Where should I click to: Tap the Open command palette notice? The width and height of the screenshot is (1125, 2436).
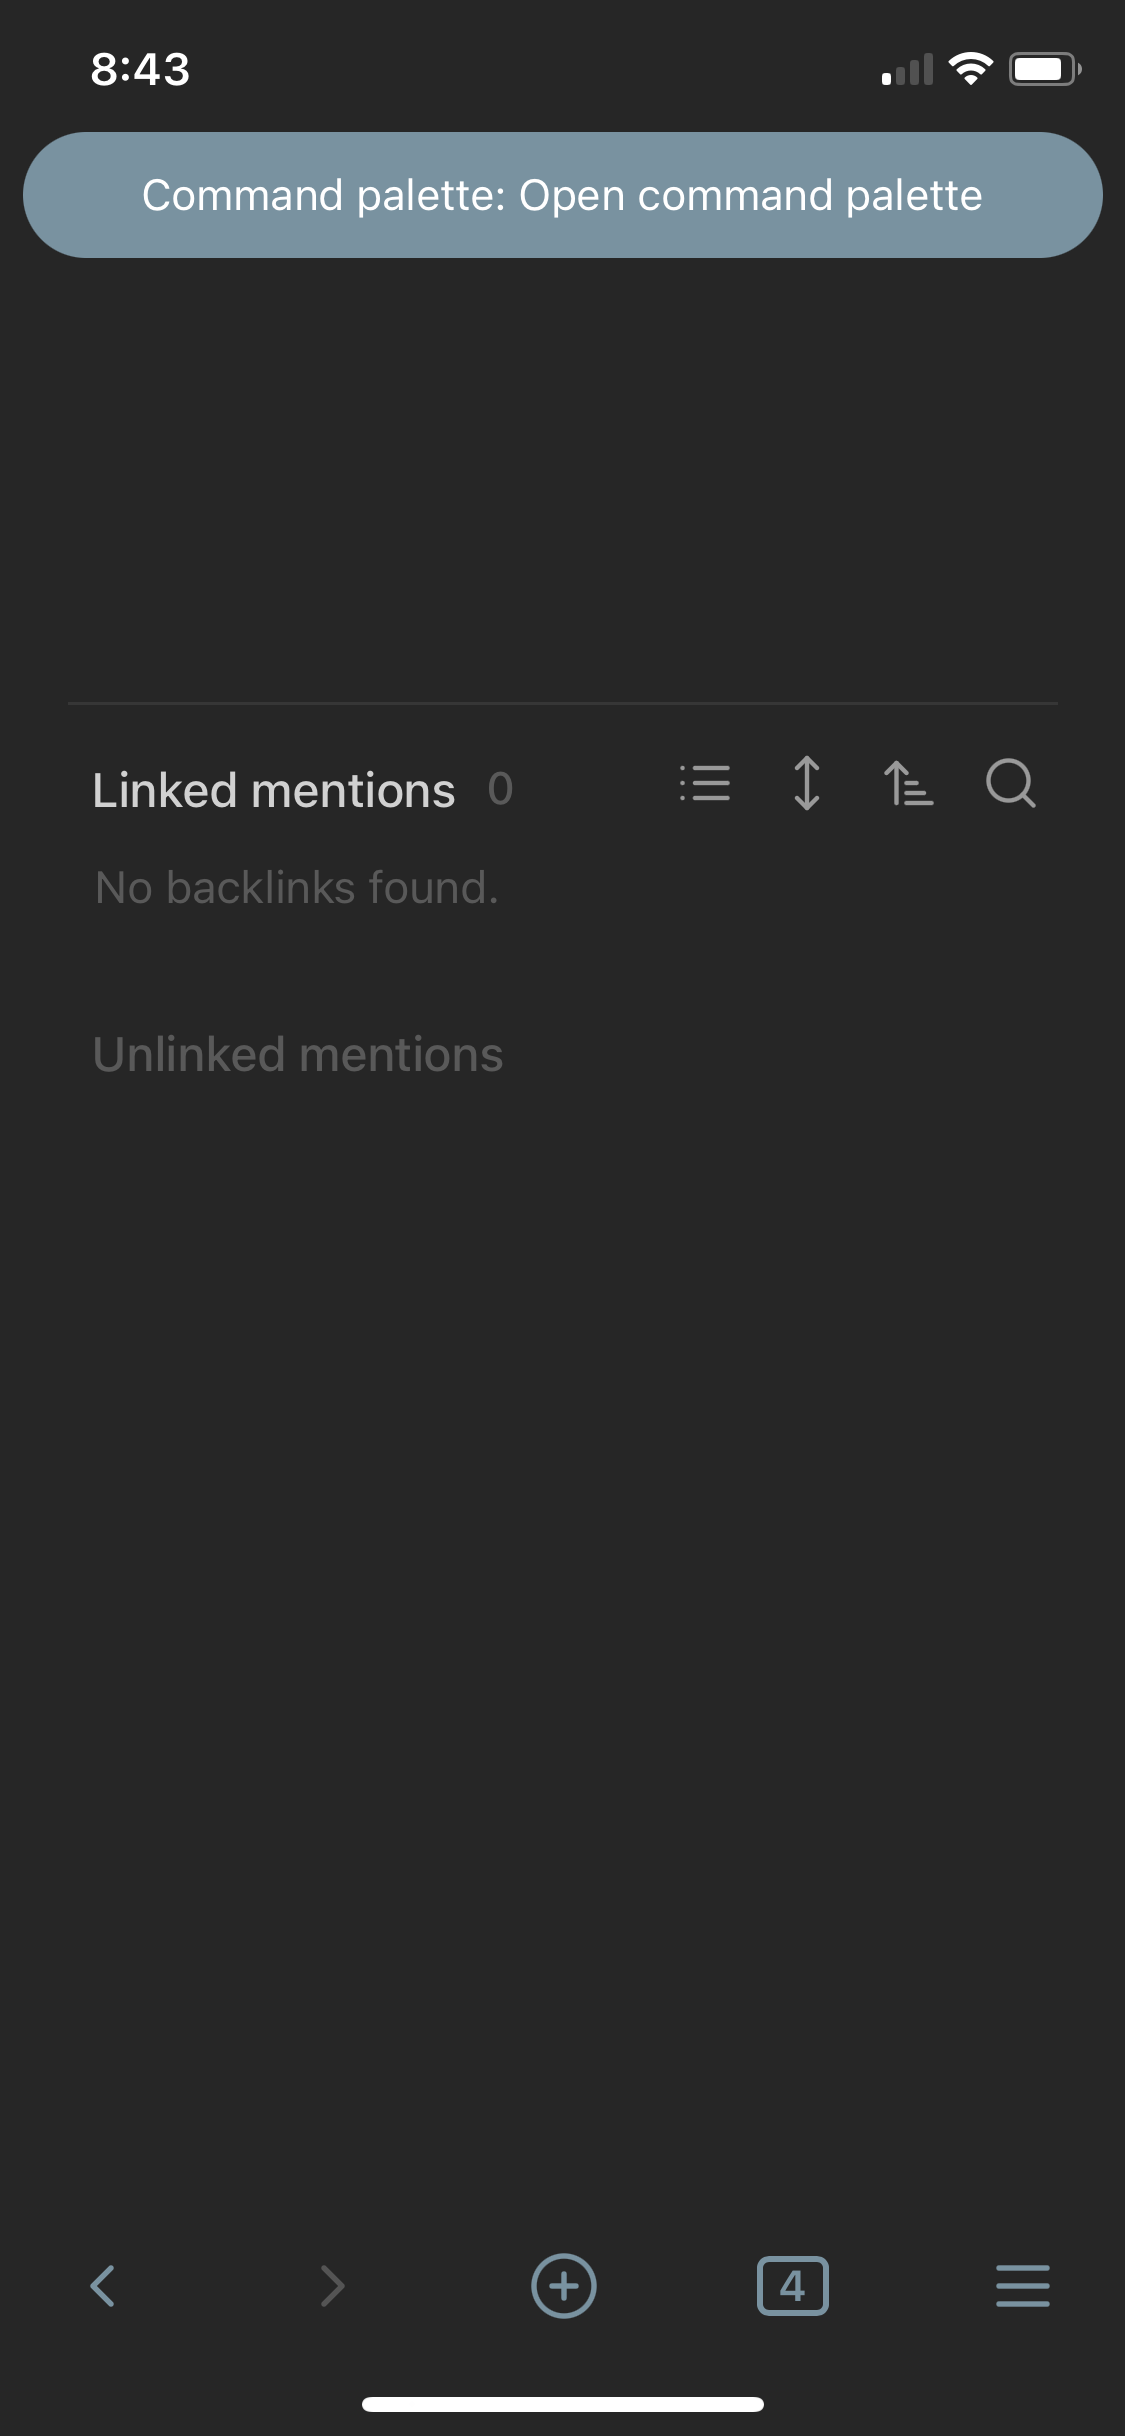[562, 195]
